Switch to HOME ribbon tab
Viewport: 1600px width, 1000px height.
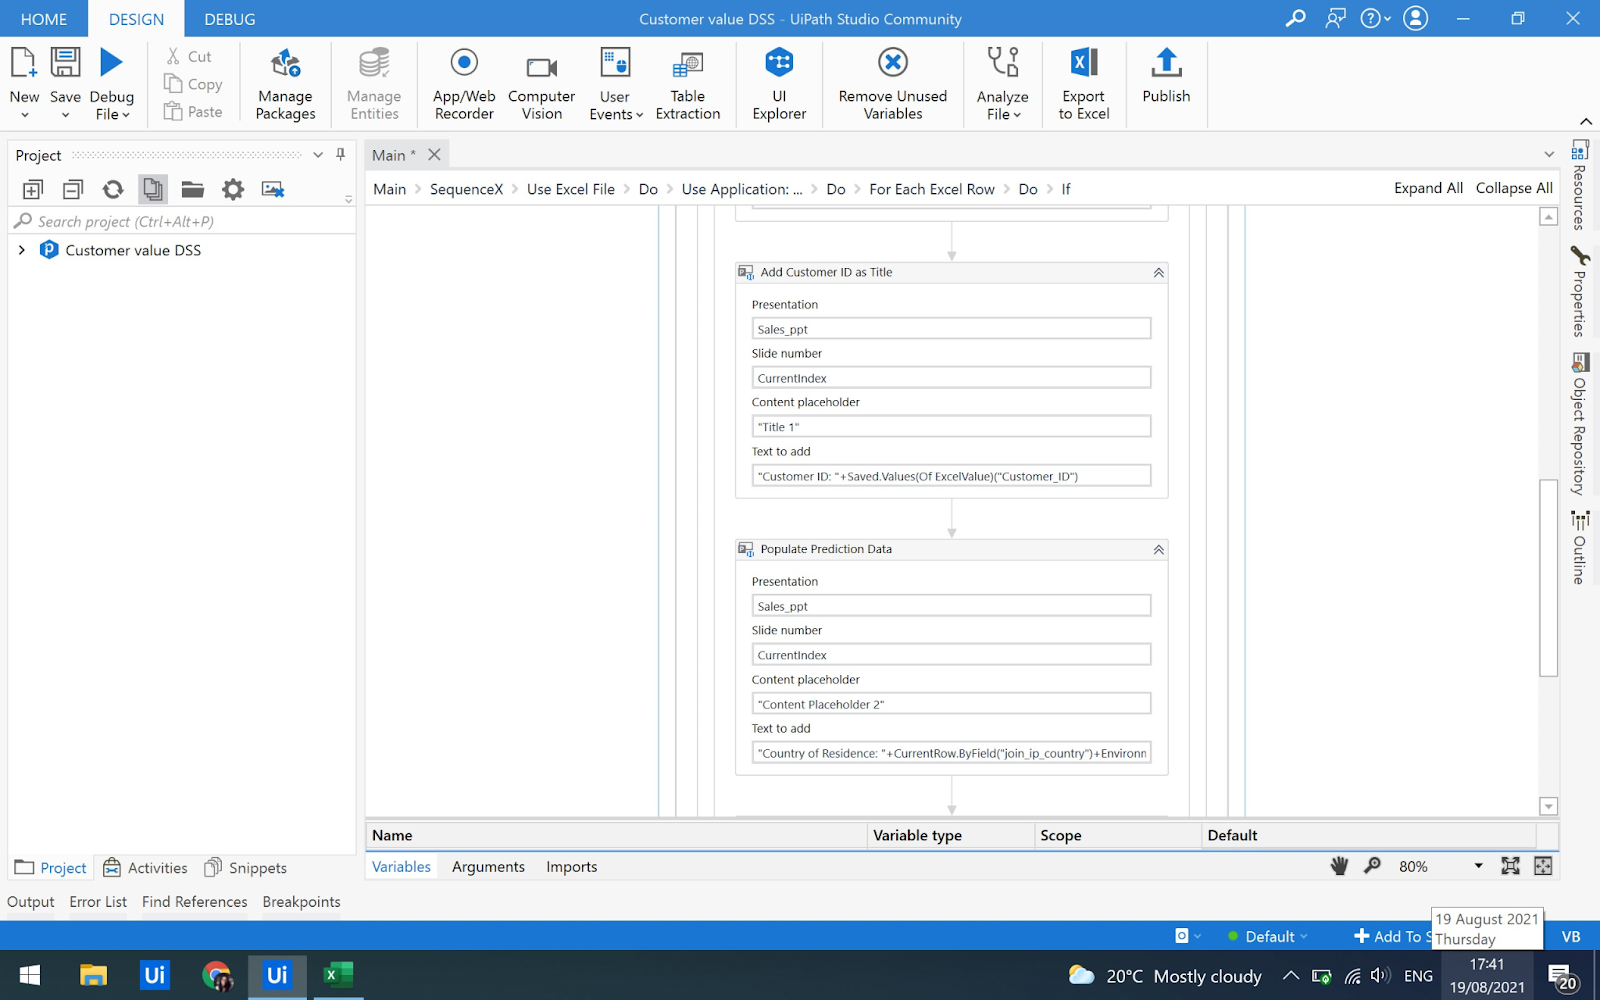click(44, 19)
